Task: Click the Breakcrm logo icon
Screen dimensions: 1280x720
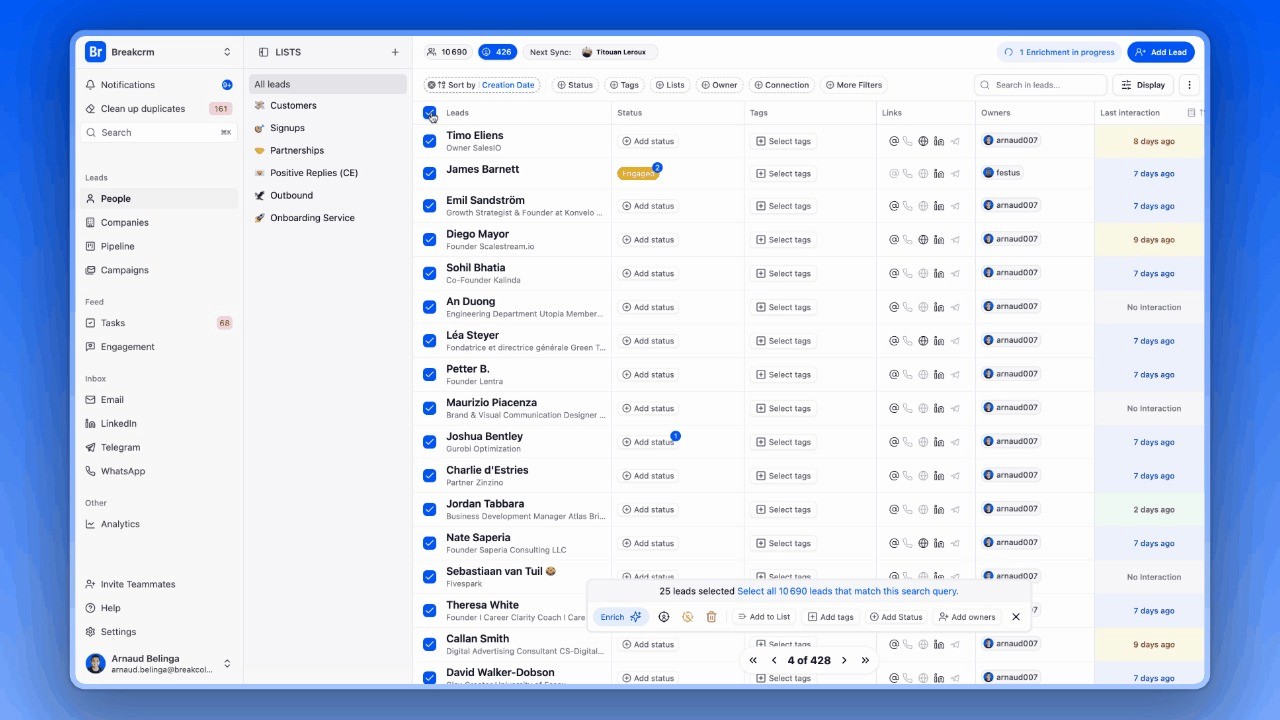Action: pos(96,52)
